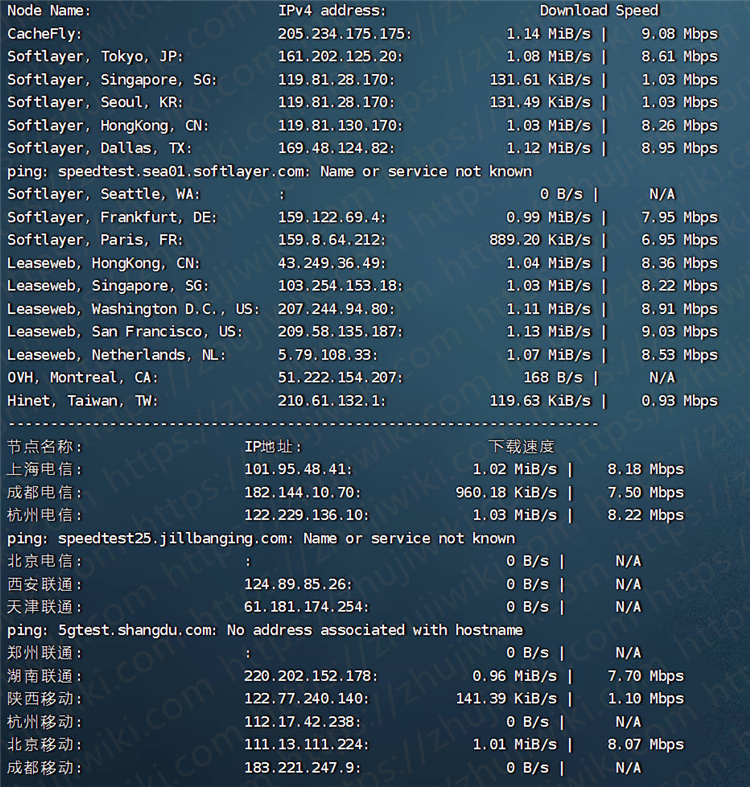Select "Softlayer, Seattle, WA:" label
Image resolution: width=750 pixels, height=787 pixels.
pos(103,195)
